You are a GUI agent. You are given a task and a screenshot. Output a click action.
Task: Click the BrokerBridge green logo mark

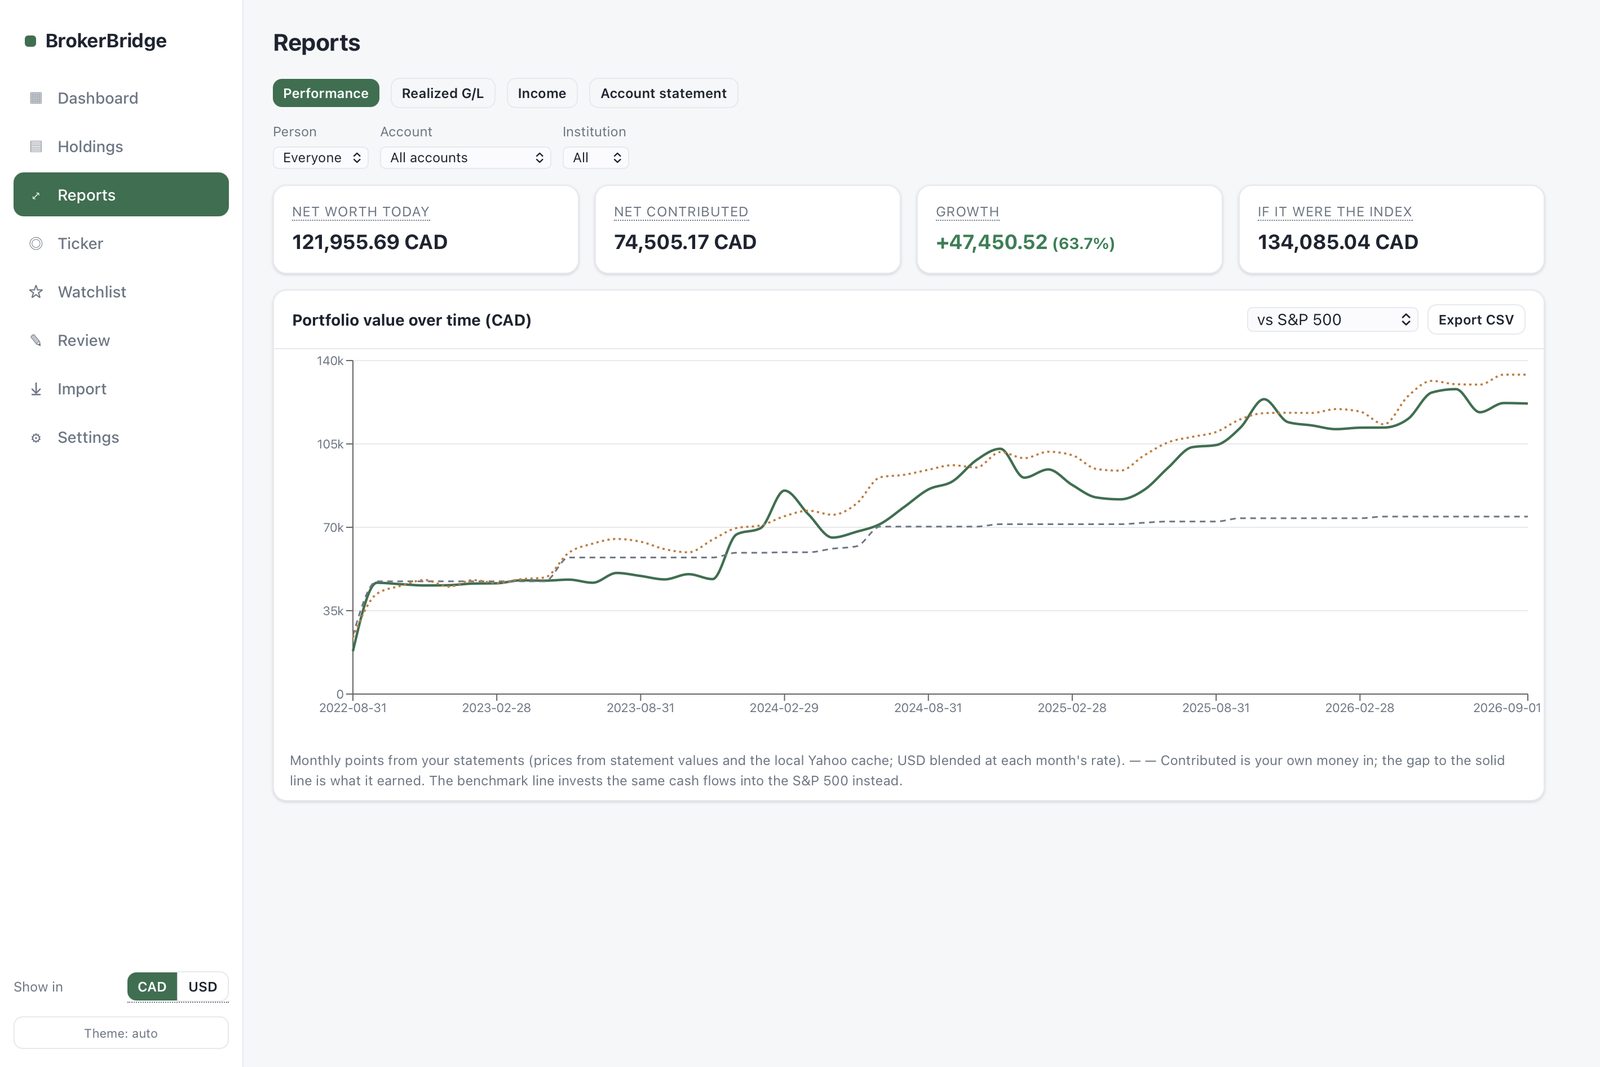[30, 41]
